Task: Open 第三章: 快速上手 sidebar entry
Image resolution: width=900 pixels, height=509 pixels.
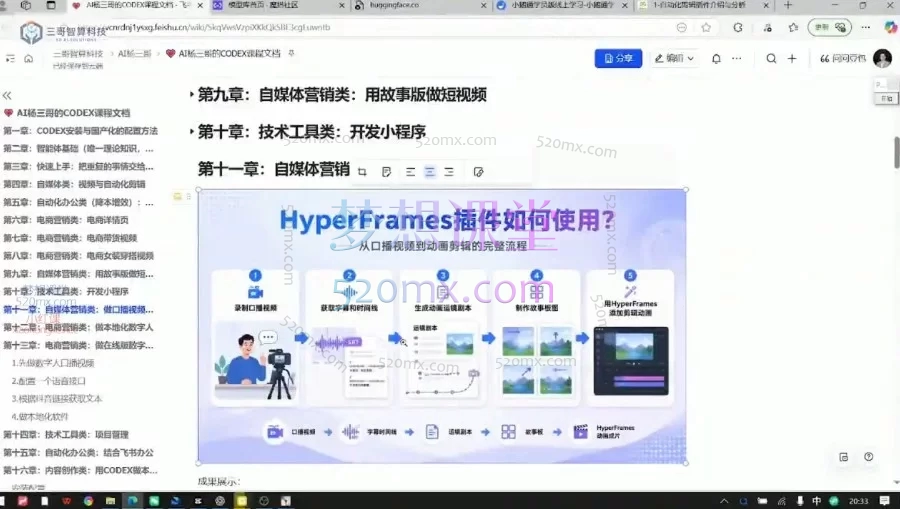Action: 79,166
